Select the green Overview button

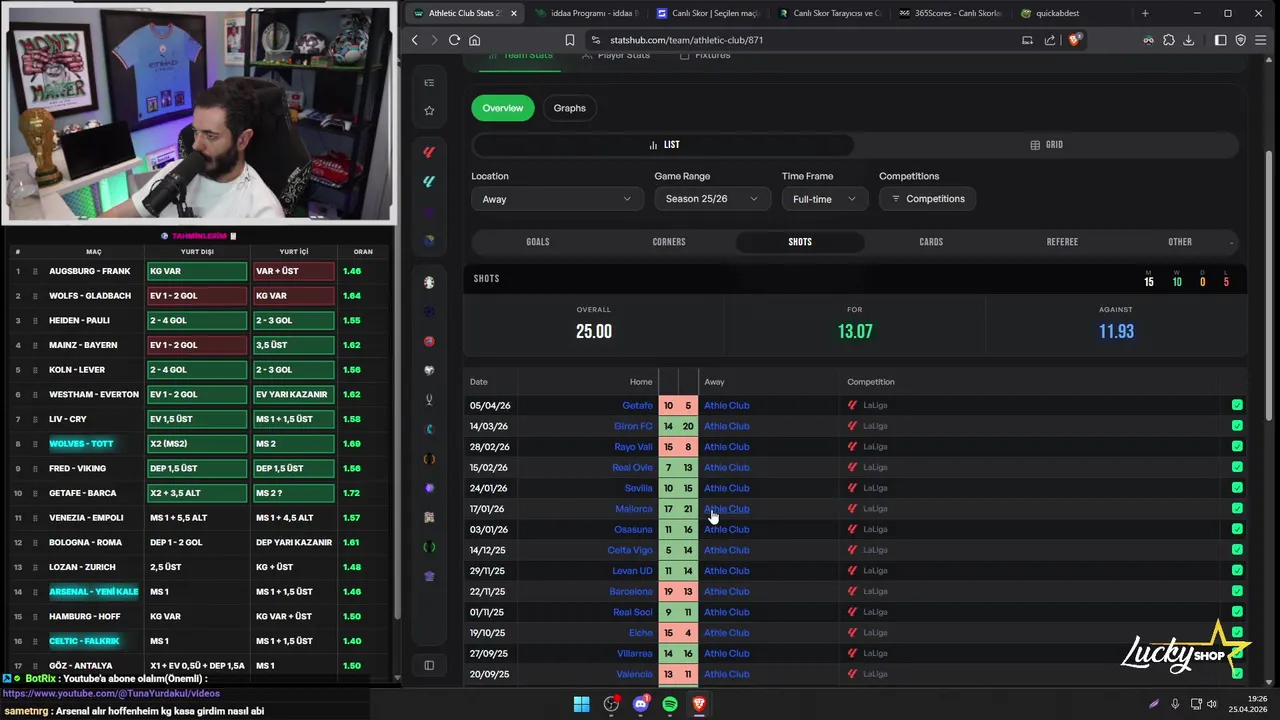click(x=503, y=108)
